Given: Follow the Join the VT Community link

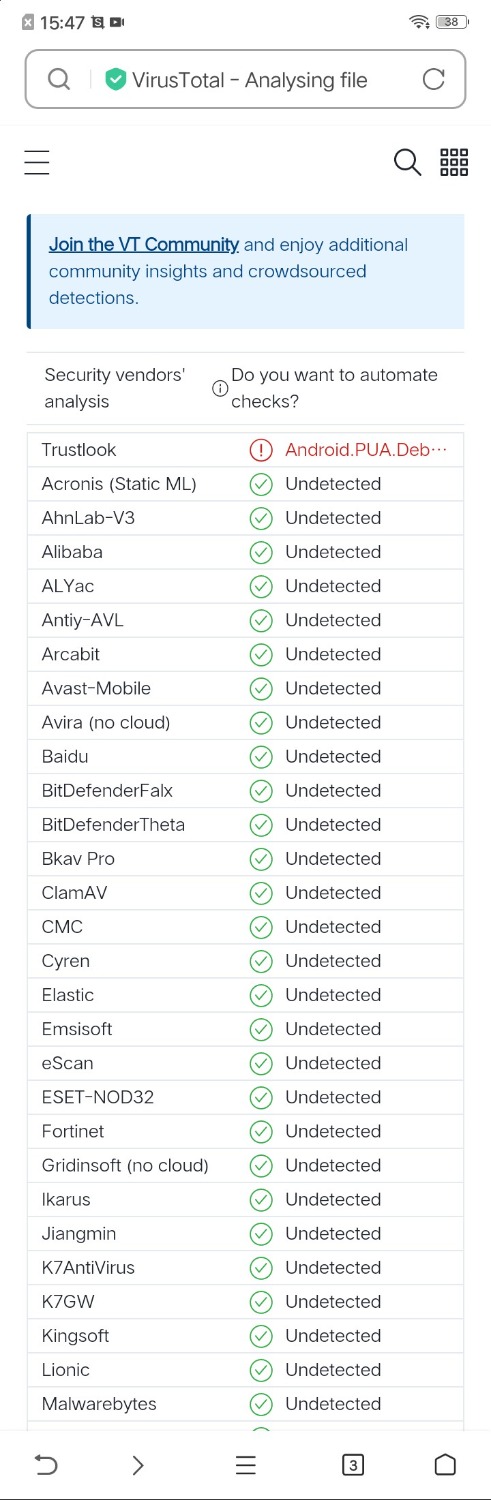Looking at the screenshot, I should point(144,244).
